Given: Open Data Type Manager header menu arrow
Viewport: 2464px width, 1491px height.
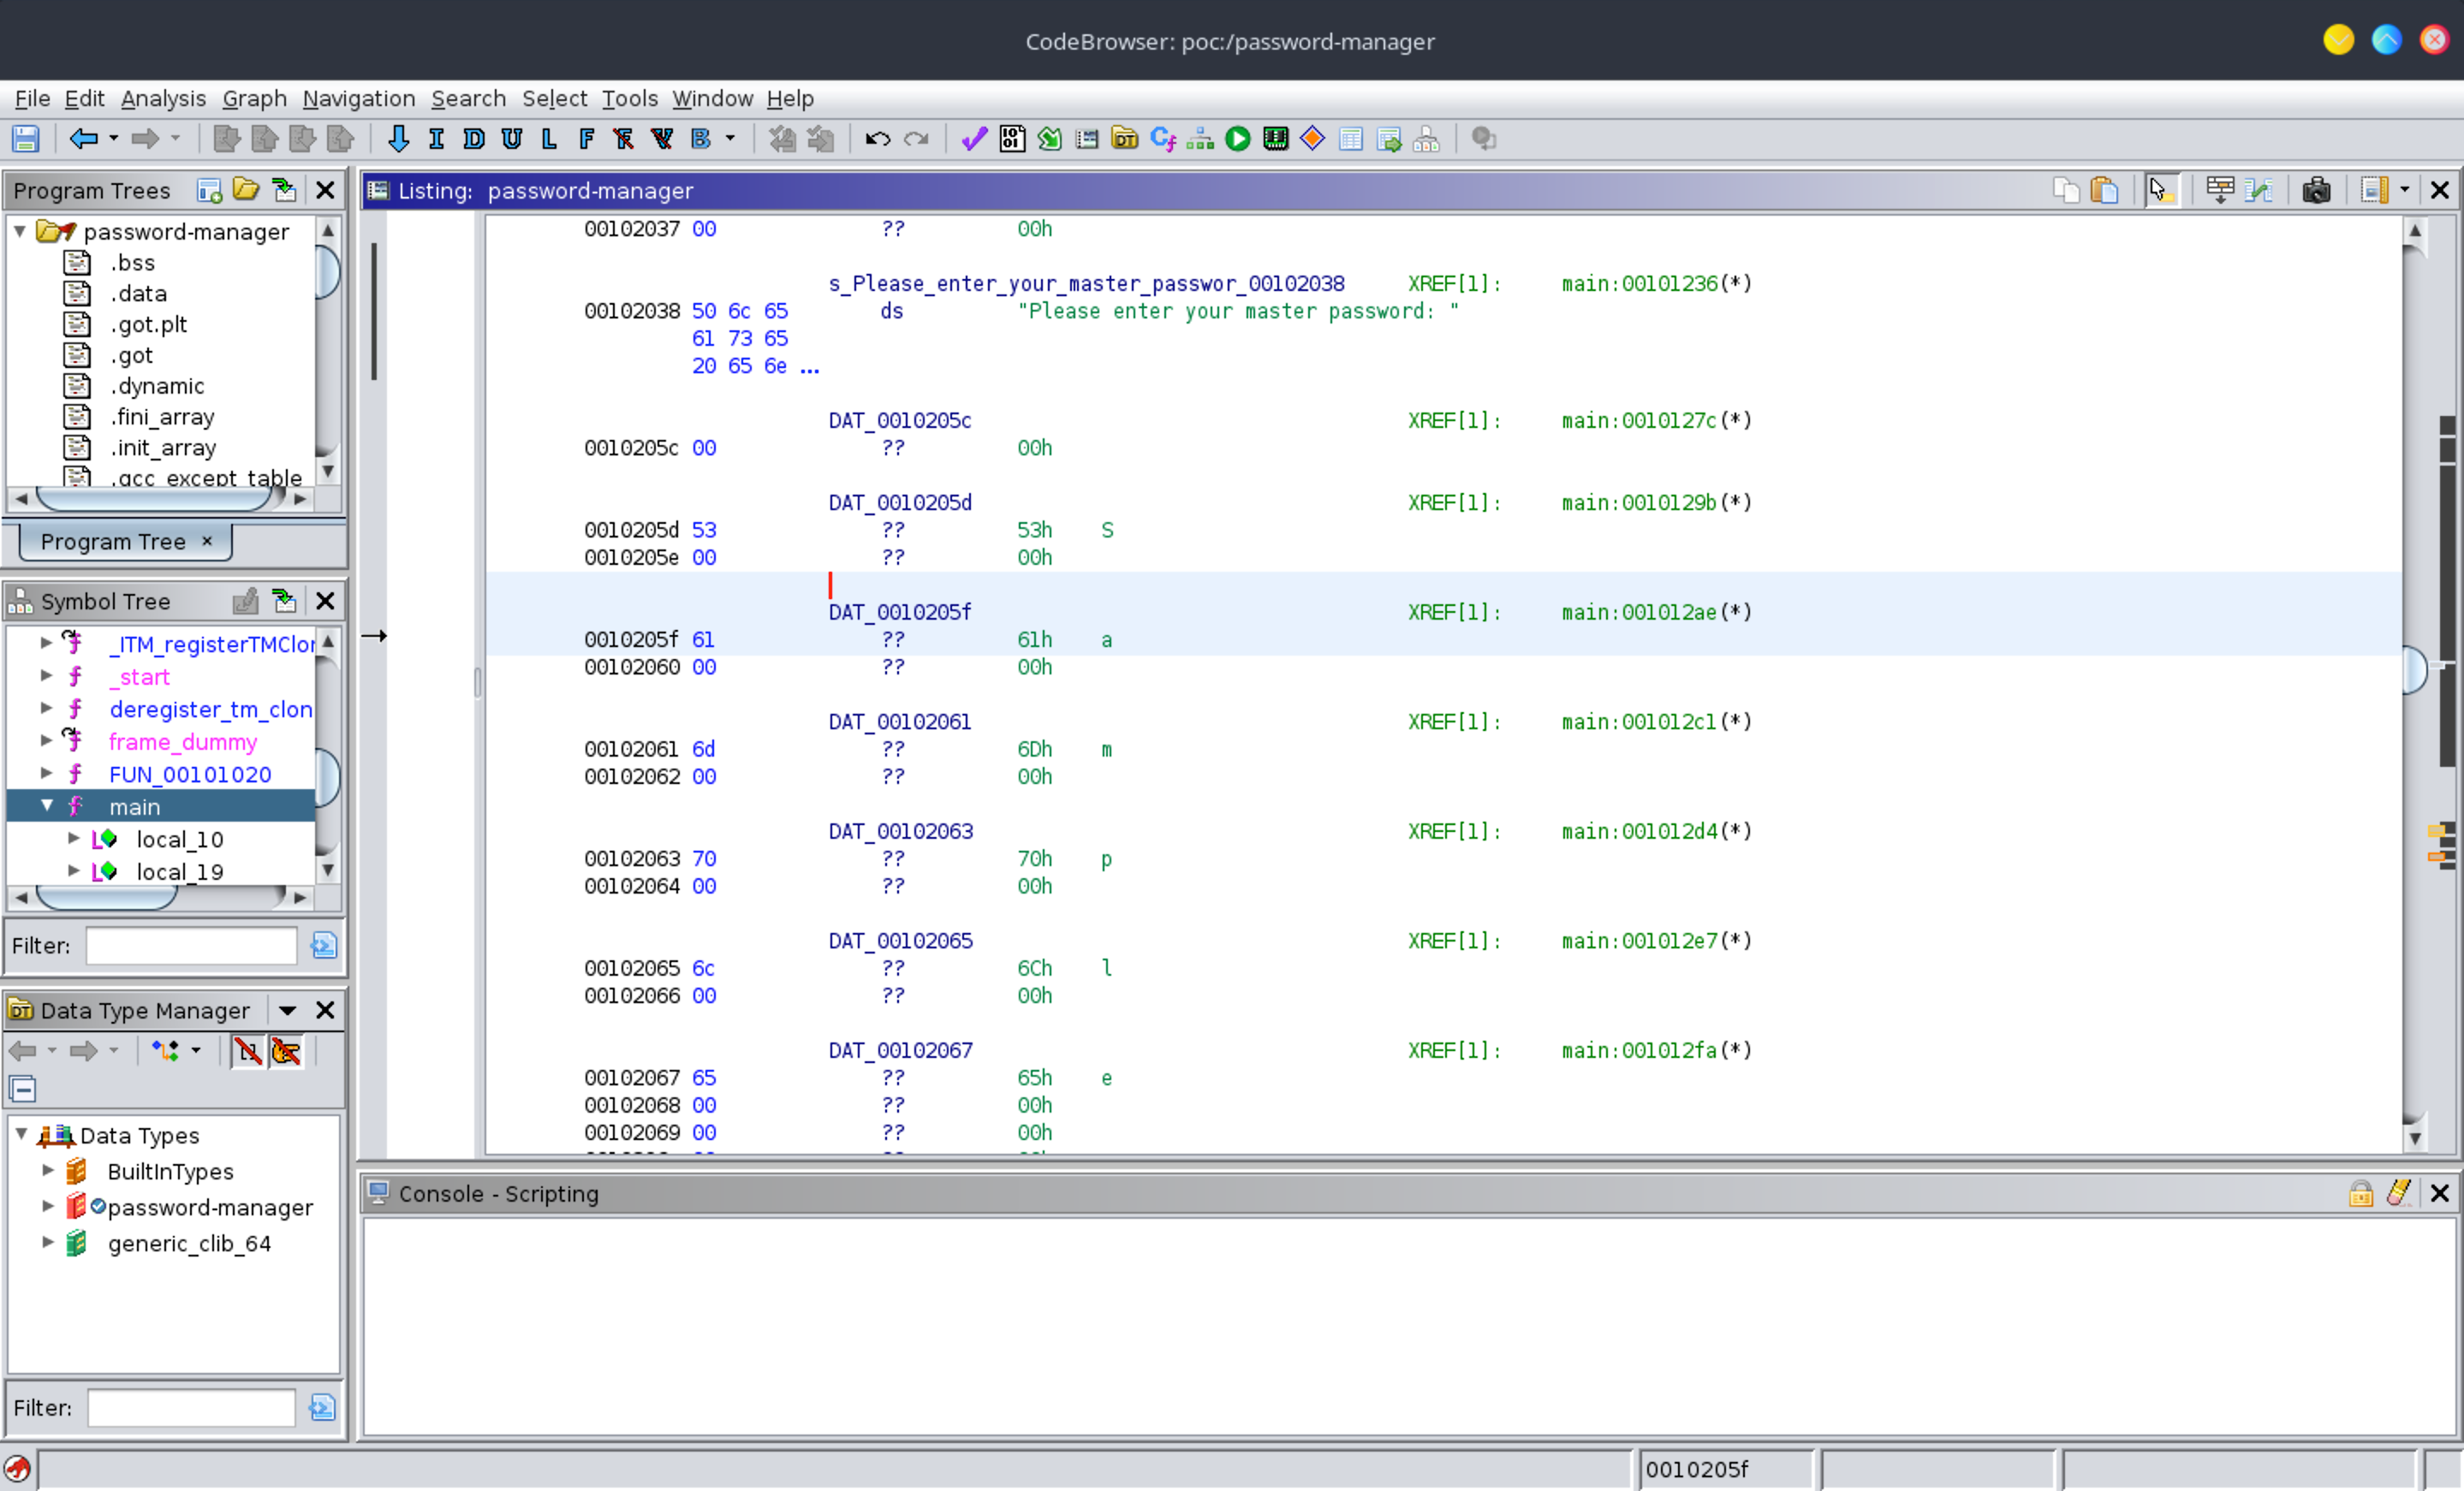Looking at the screenshot, I should click(287, 1011).
